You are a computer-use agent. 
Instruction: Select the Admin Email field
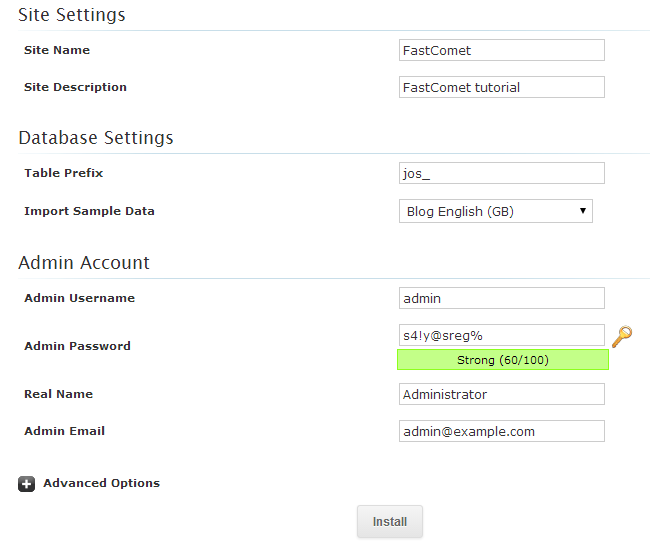[x=501, y=431]
